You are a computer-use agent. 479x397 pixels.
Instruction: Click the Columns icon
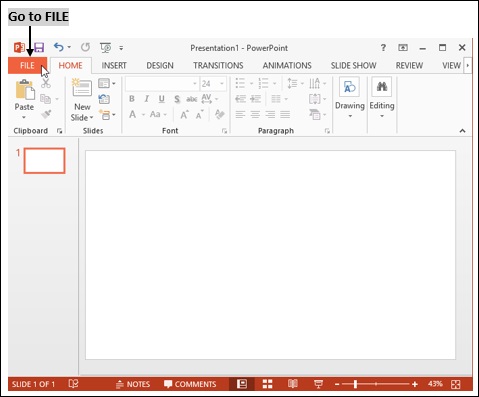pyautogui.click(x=276, y=99)
